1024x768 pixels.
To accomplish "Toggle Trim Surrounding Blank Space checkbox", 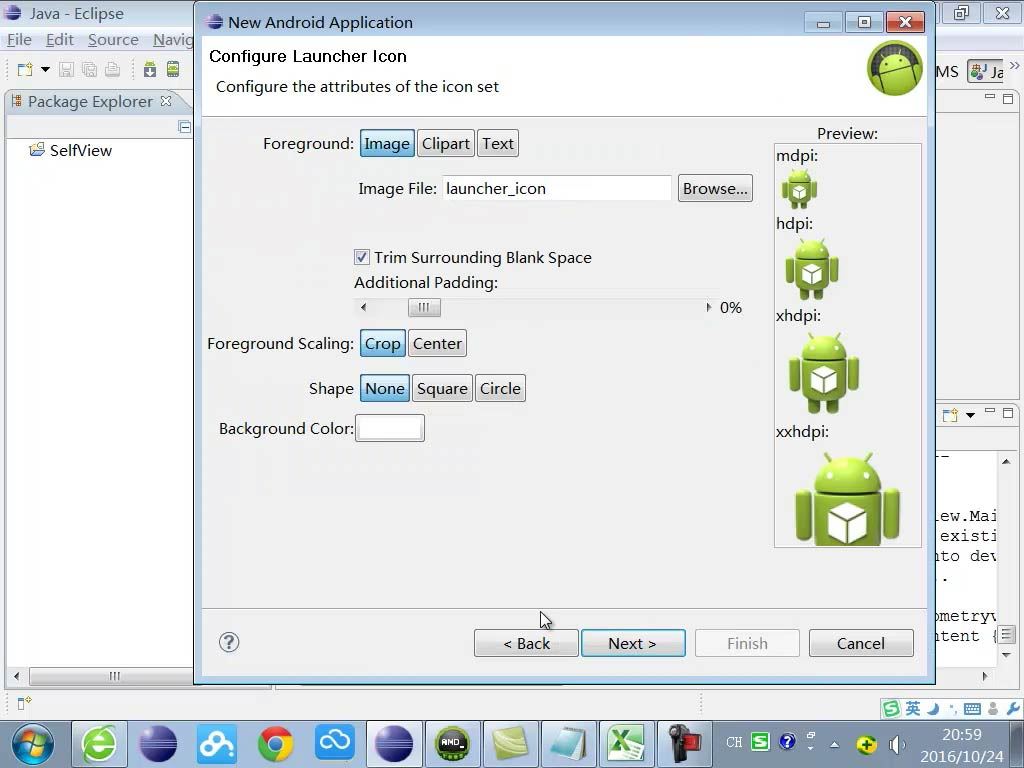I will [x=362, y=257].
